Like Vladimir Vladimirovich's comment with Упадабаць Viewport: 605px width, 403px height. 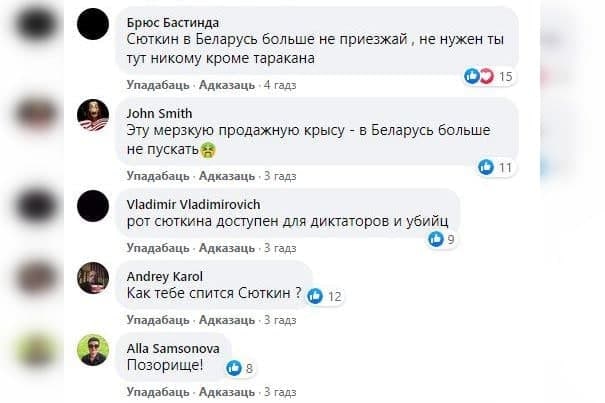click(152, 248)
